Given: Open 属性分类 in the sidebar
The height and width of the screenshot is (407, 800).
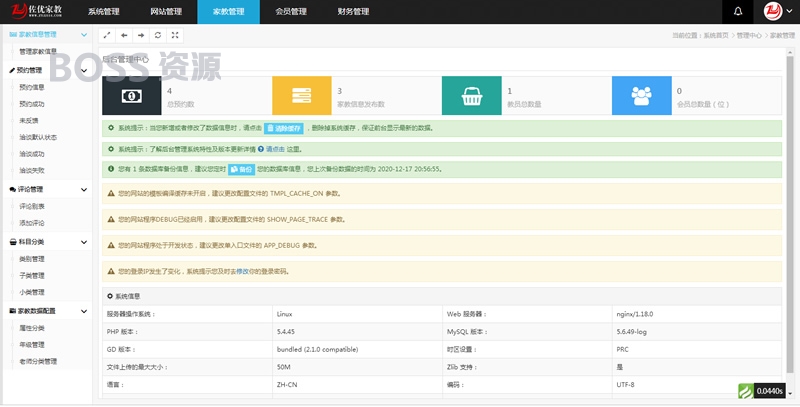Looking at the screenshot, I should tap(32, 328).
